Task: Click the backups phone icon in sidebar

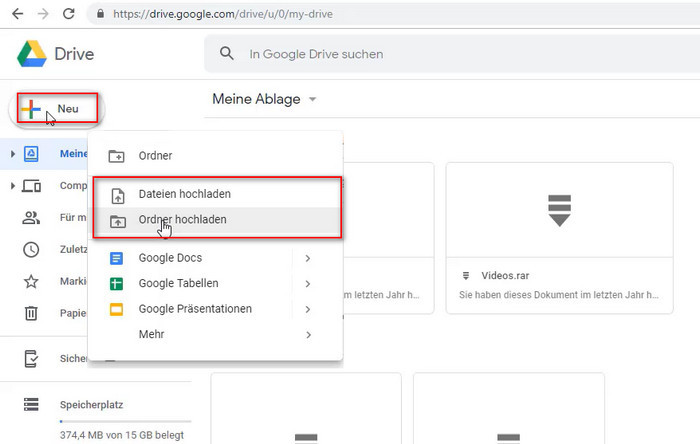Action: click(x=31, y=359)
